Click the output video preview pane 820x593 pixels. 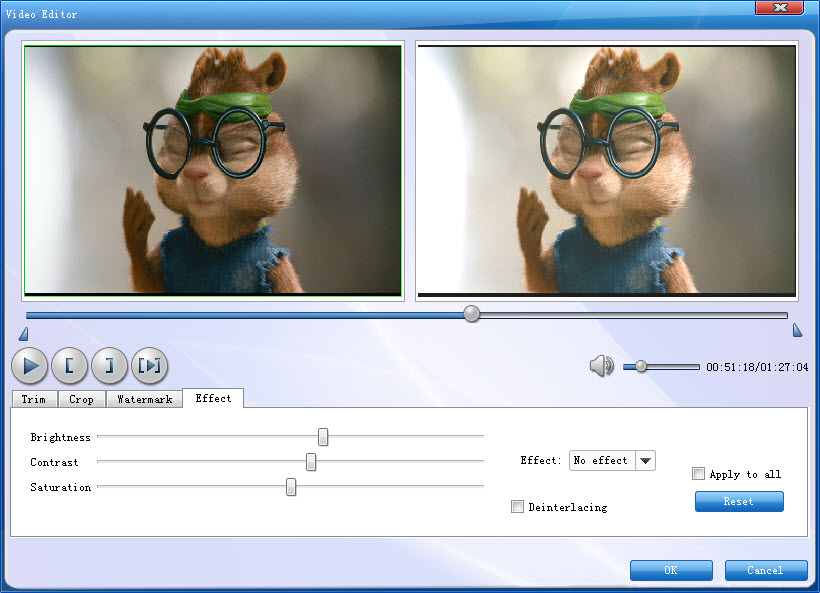coord(607,170)
